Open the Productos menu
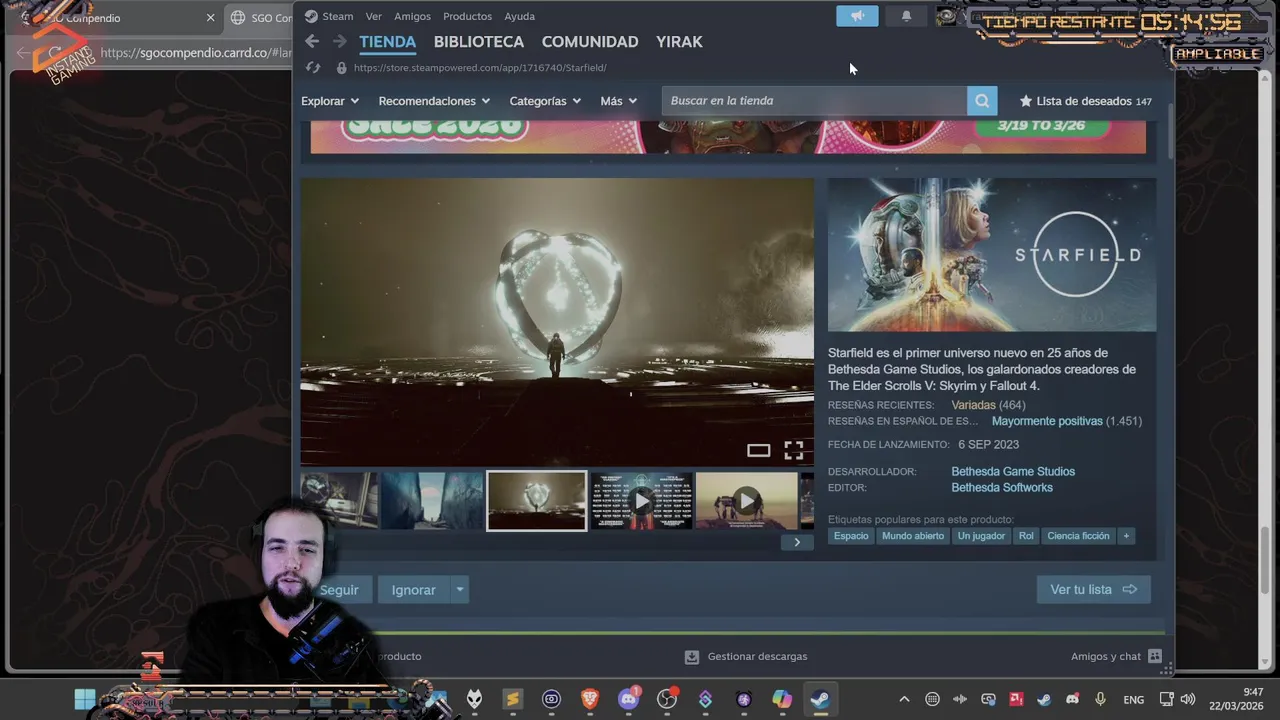 (x=467, y=16)
